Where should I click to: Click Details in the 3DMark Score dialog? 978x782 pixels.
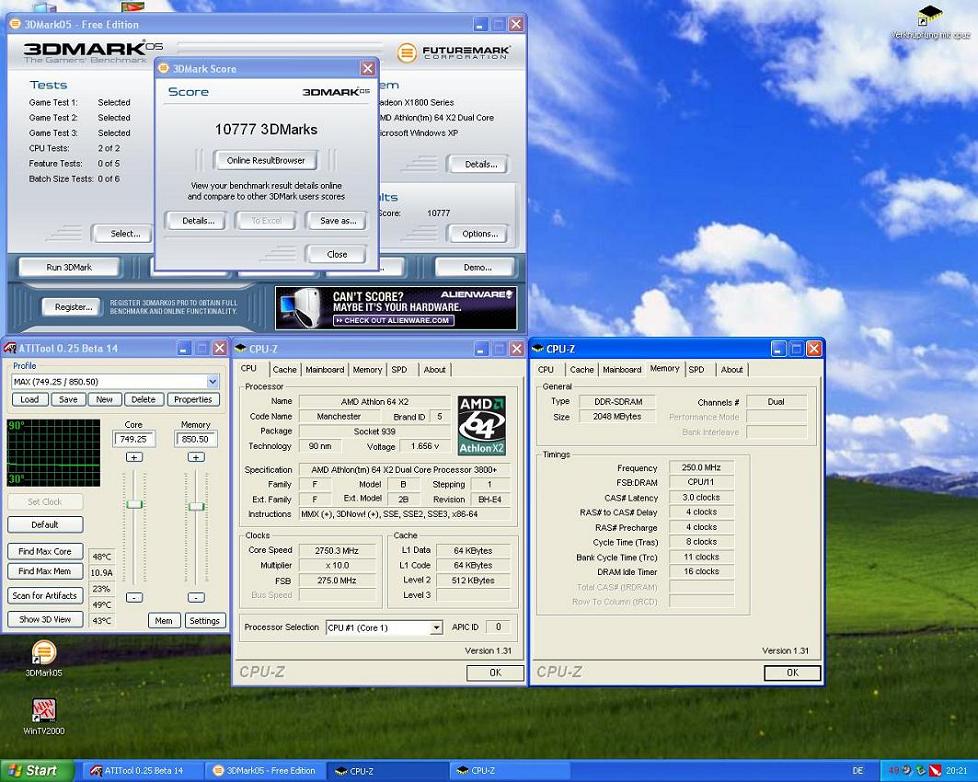(x=198, y=221)
